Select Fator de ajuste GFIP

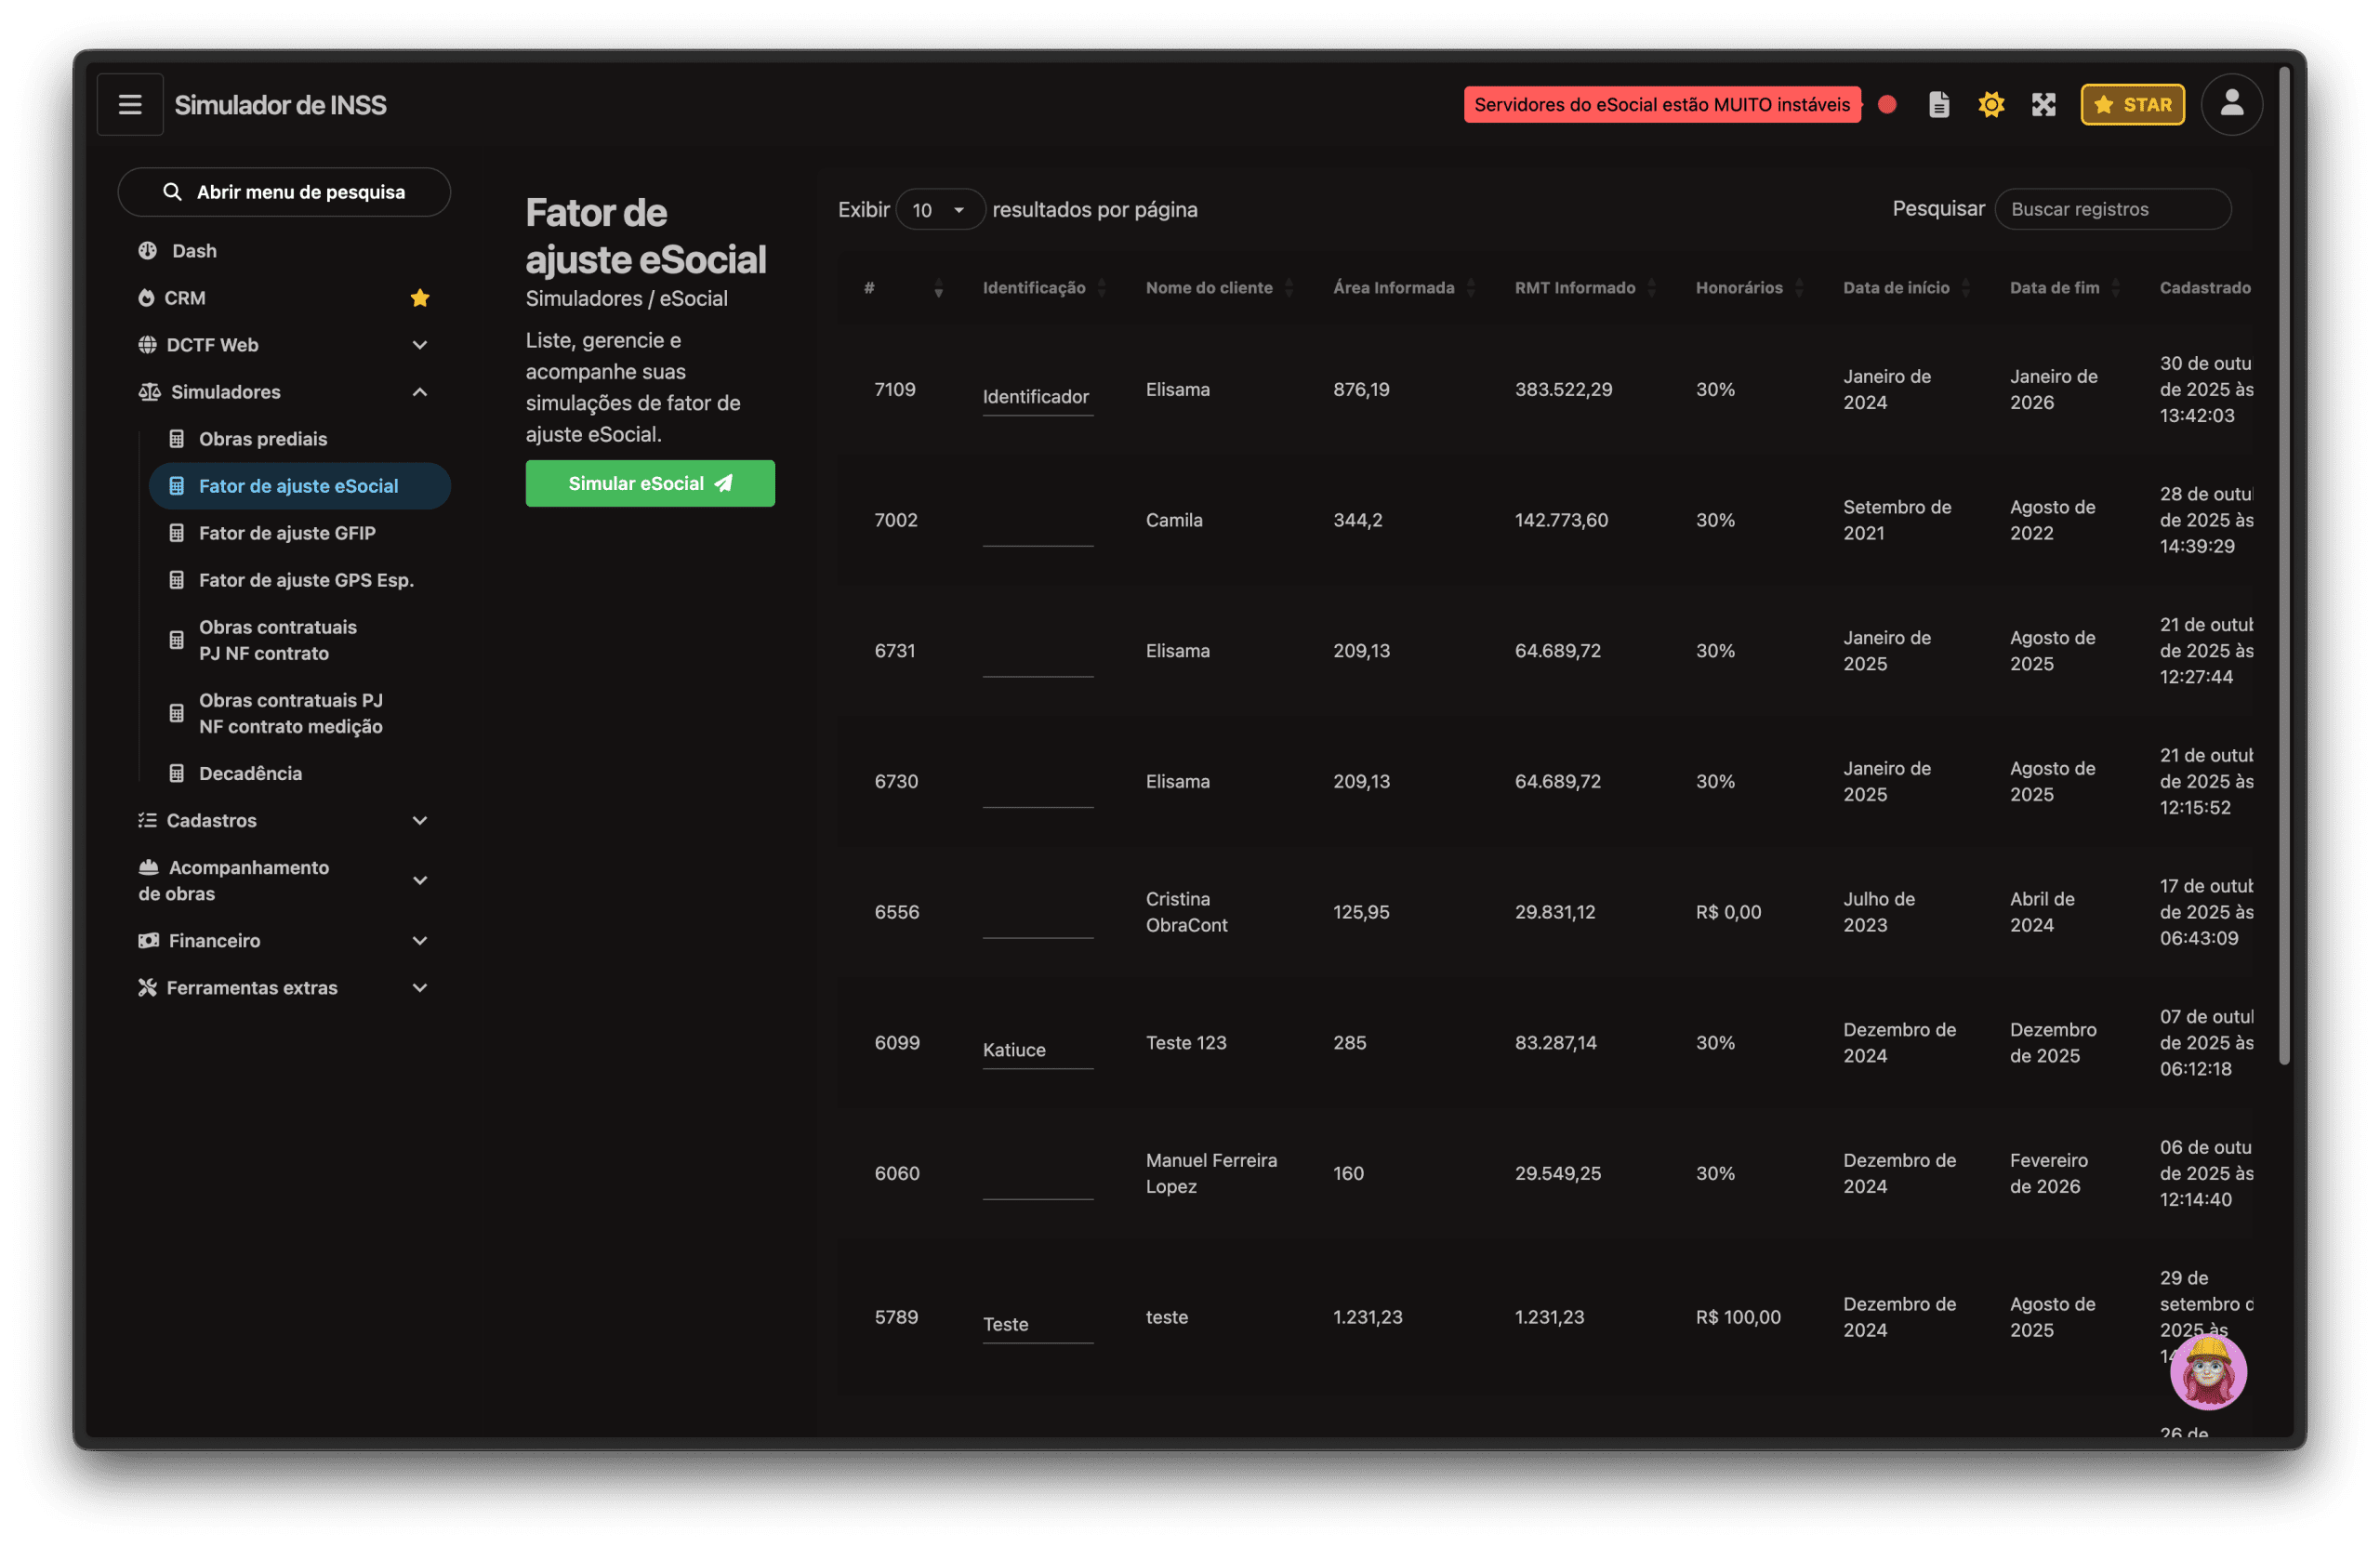point(287,533)
